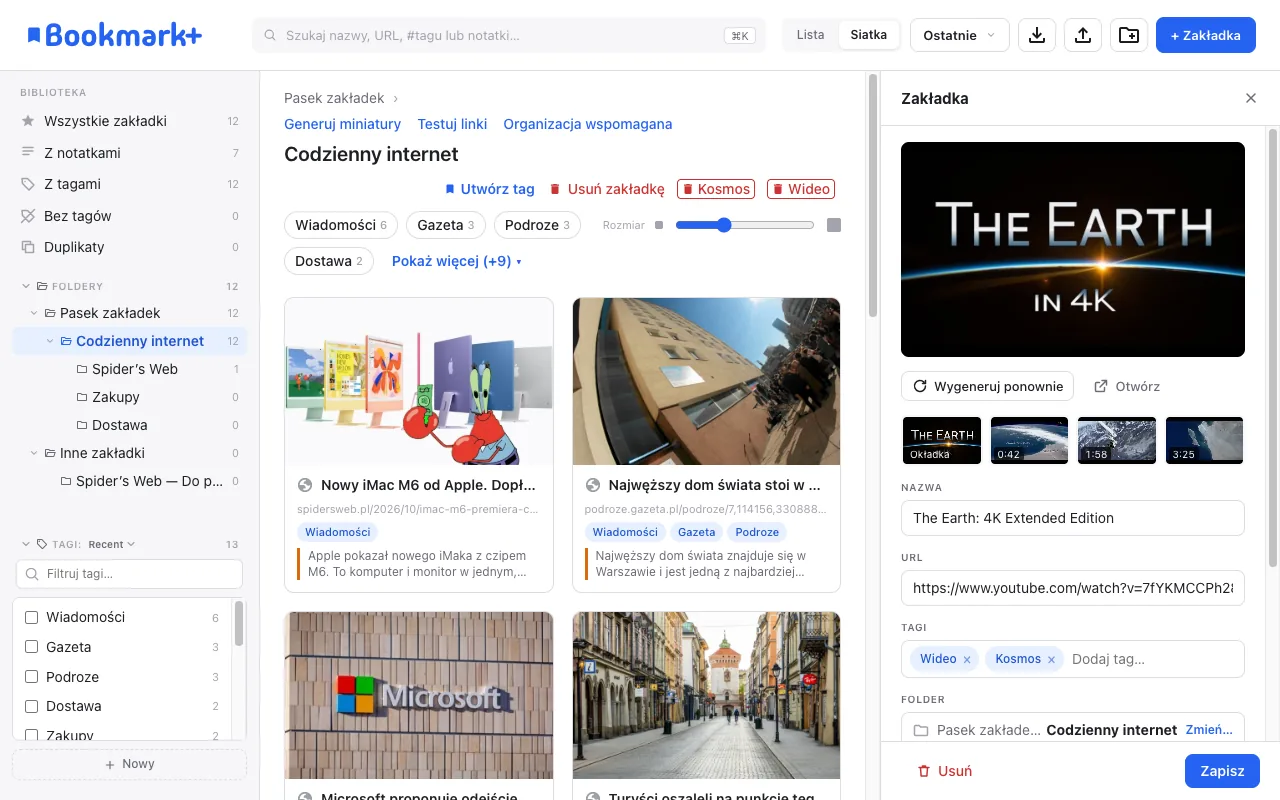Switch view to Siatka

point(868,35)
